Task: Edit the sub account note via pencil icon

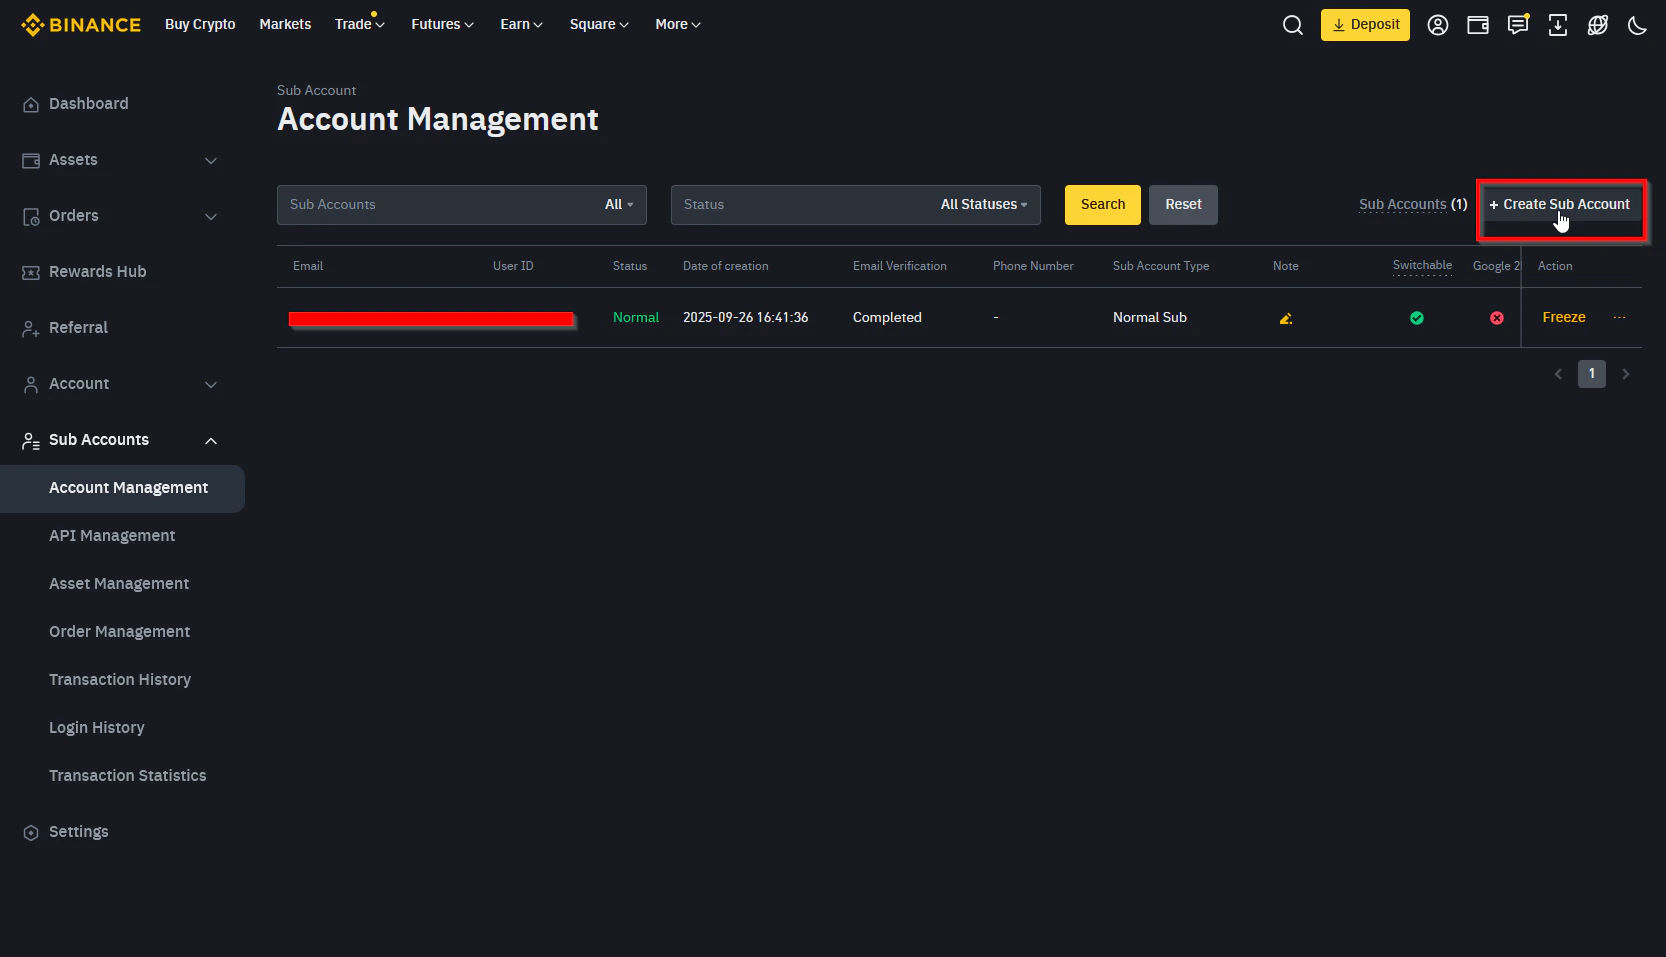Action: tap(1285, 318)
